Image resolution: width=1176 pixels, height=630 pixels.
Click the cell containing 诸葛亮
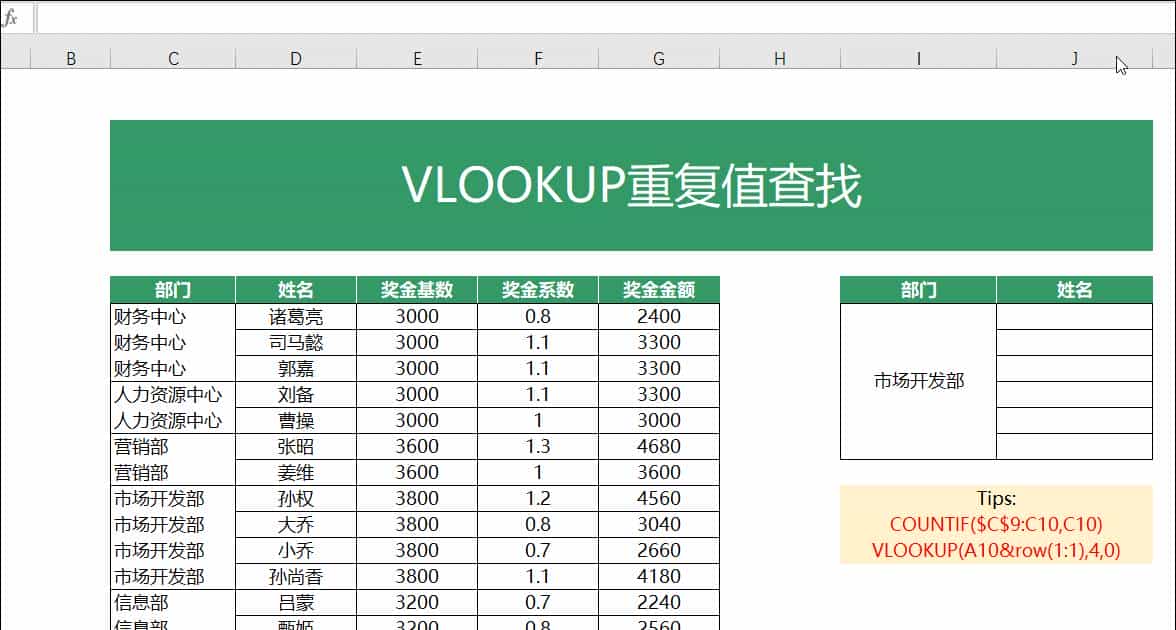(295, 315)
